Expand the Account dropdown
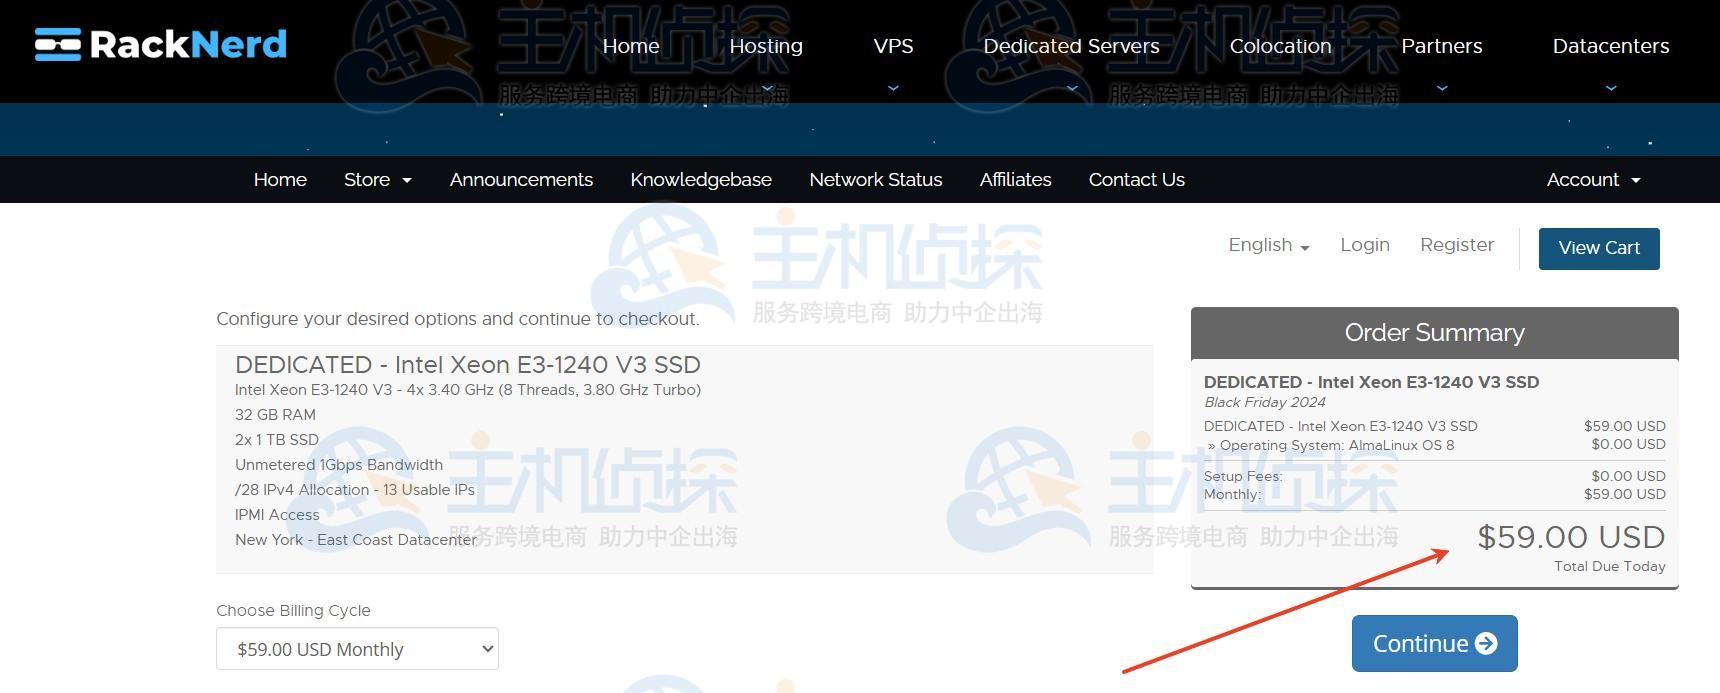The image size is (1720, 693). click(x=1593, y=180)
